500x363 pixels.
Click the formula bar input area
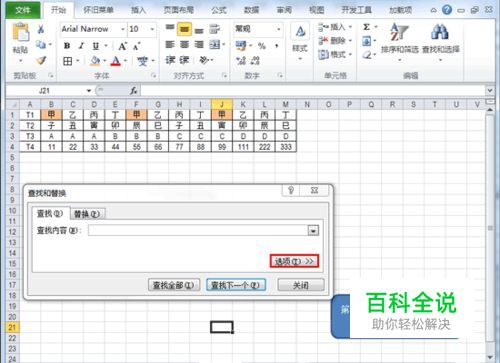pos(313,90)
